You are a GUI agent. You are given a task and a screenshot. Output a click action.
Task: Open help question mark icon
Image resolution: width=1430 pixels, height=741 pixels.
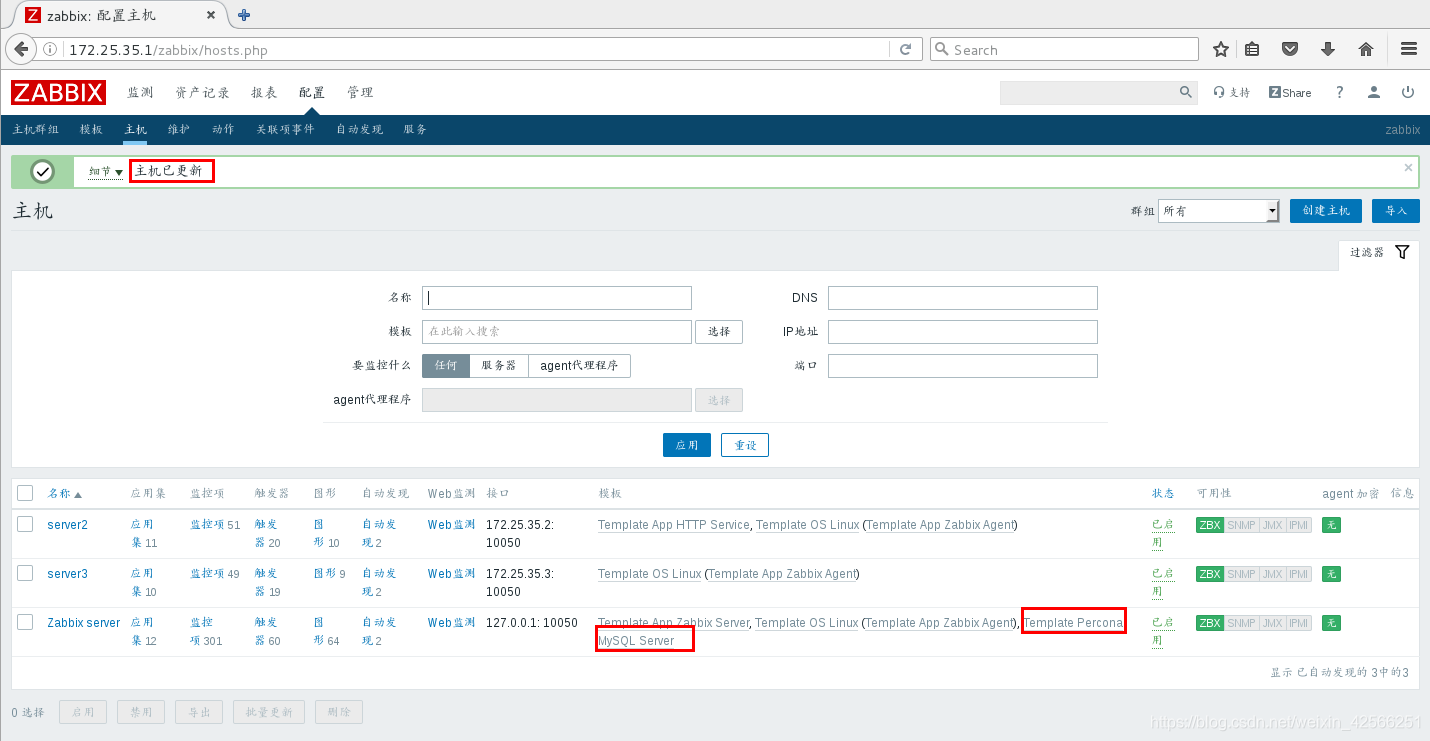[1340, 92]
